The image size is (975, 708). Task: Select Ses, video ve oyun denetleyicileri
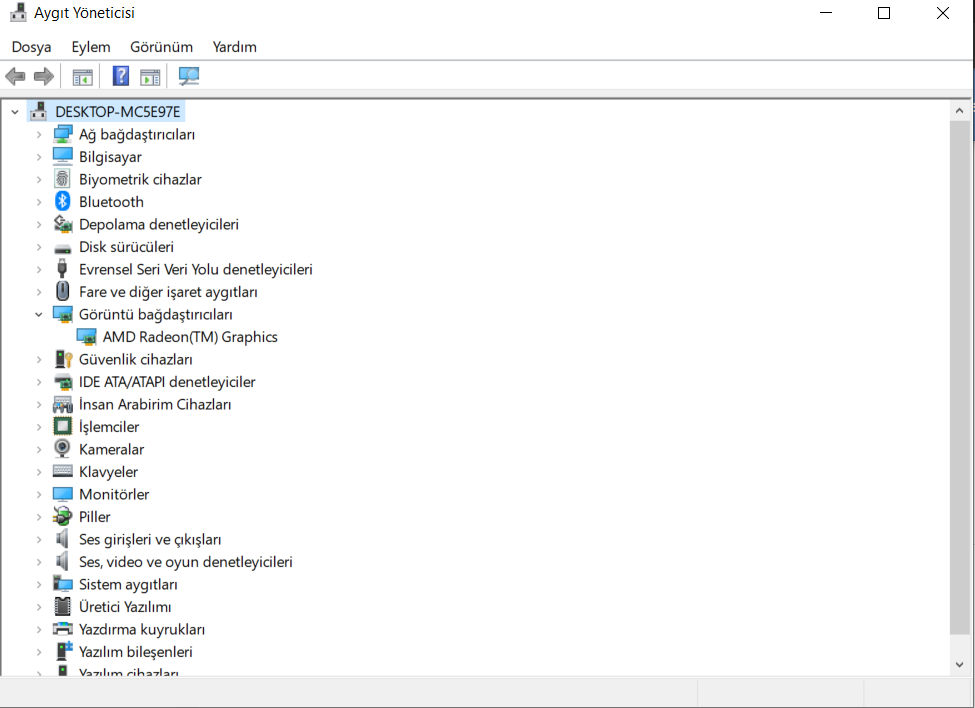pyautogui.click(x=185, y=562)
